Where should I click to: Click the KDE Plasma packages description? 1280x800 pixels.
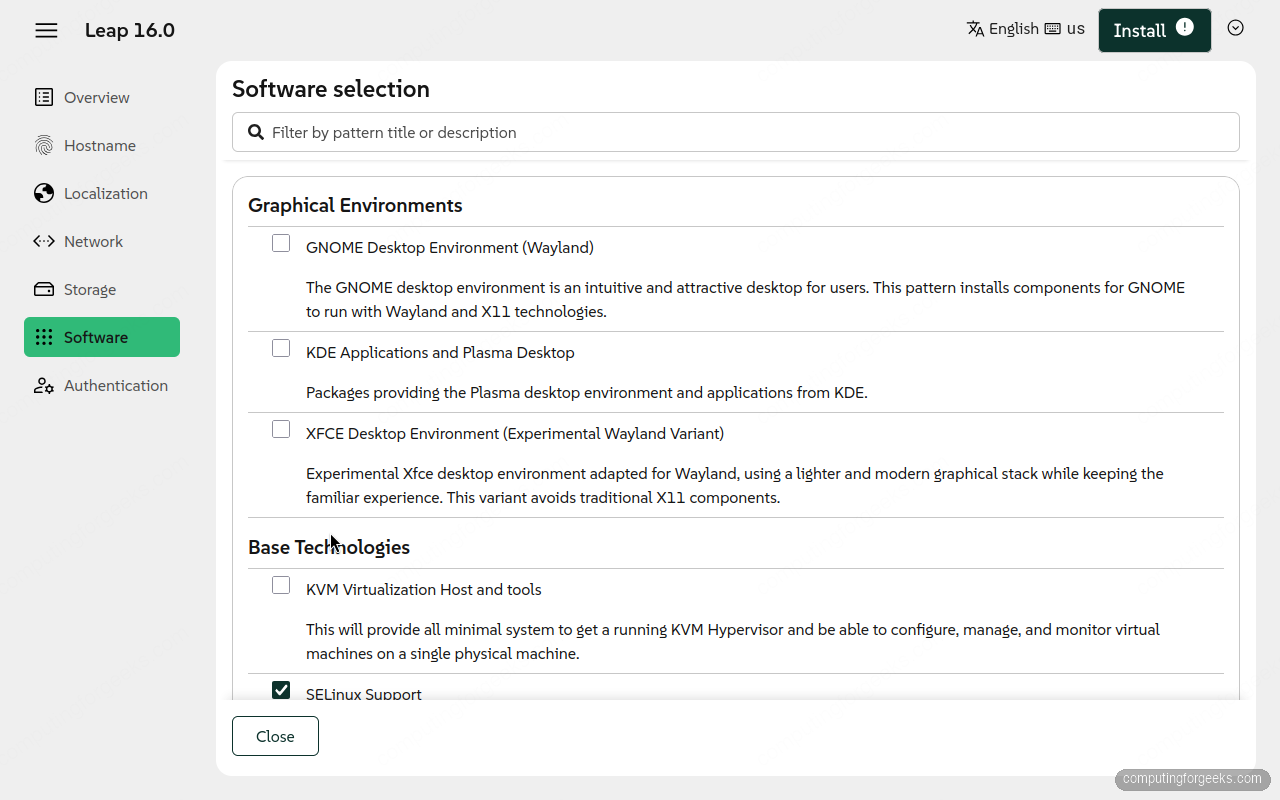587,392
